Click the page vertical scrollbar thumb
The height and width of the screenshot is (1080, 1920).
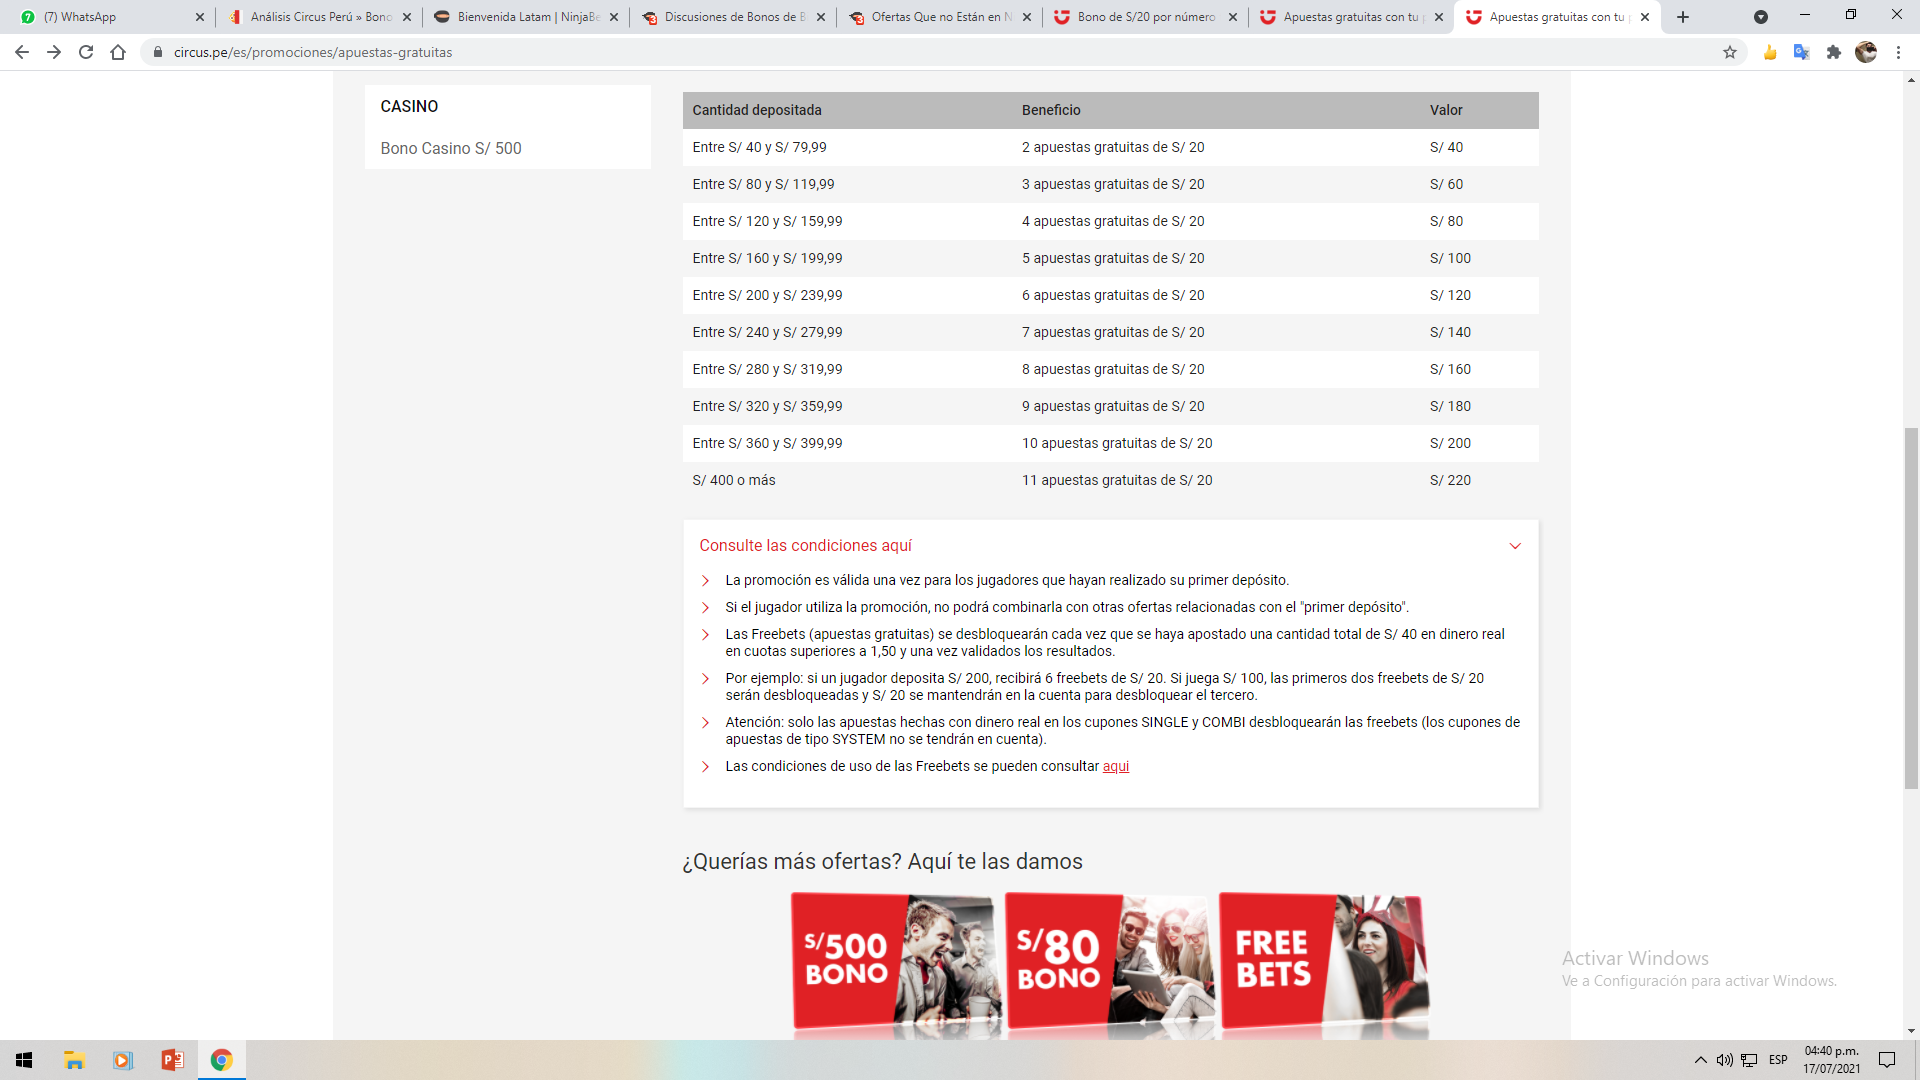[1911, 608]
